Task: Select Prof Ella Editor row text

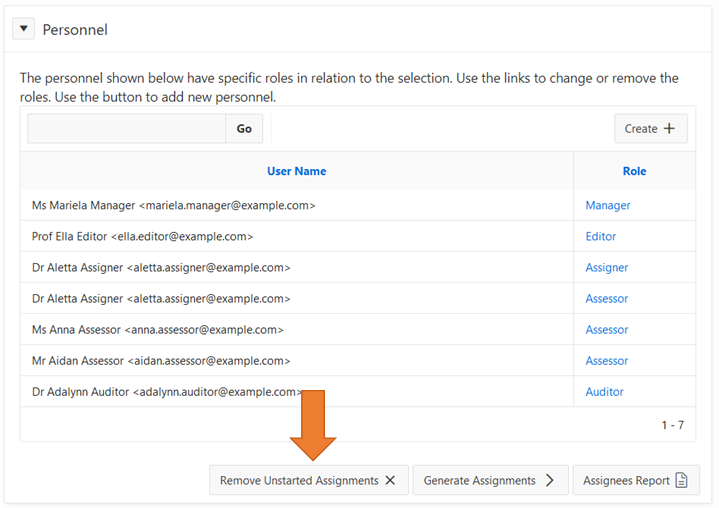Action: click(x=142, y=237)
